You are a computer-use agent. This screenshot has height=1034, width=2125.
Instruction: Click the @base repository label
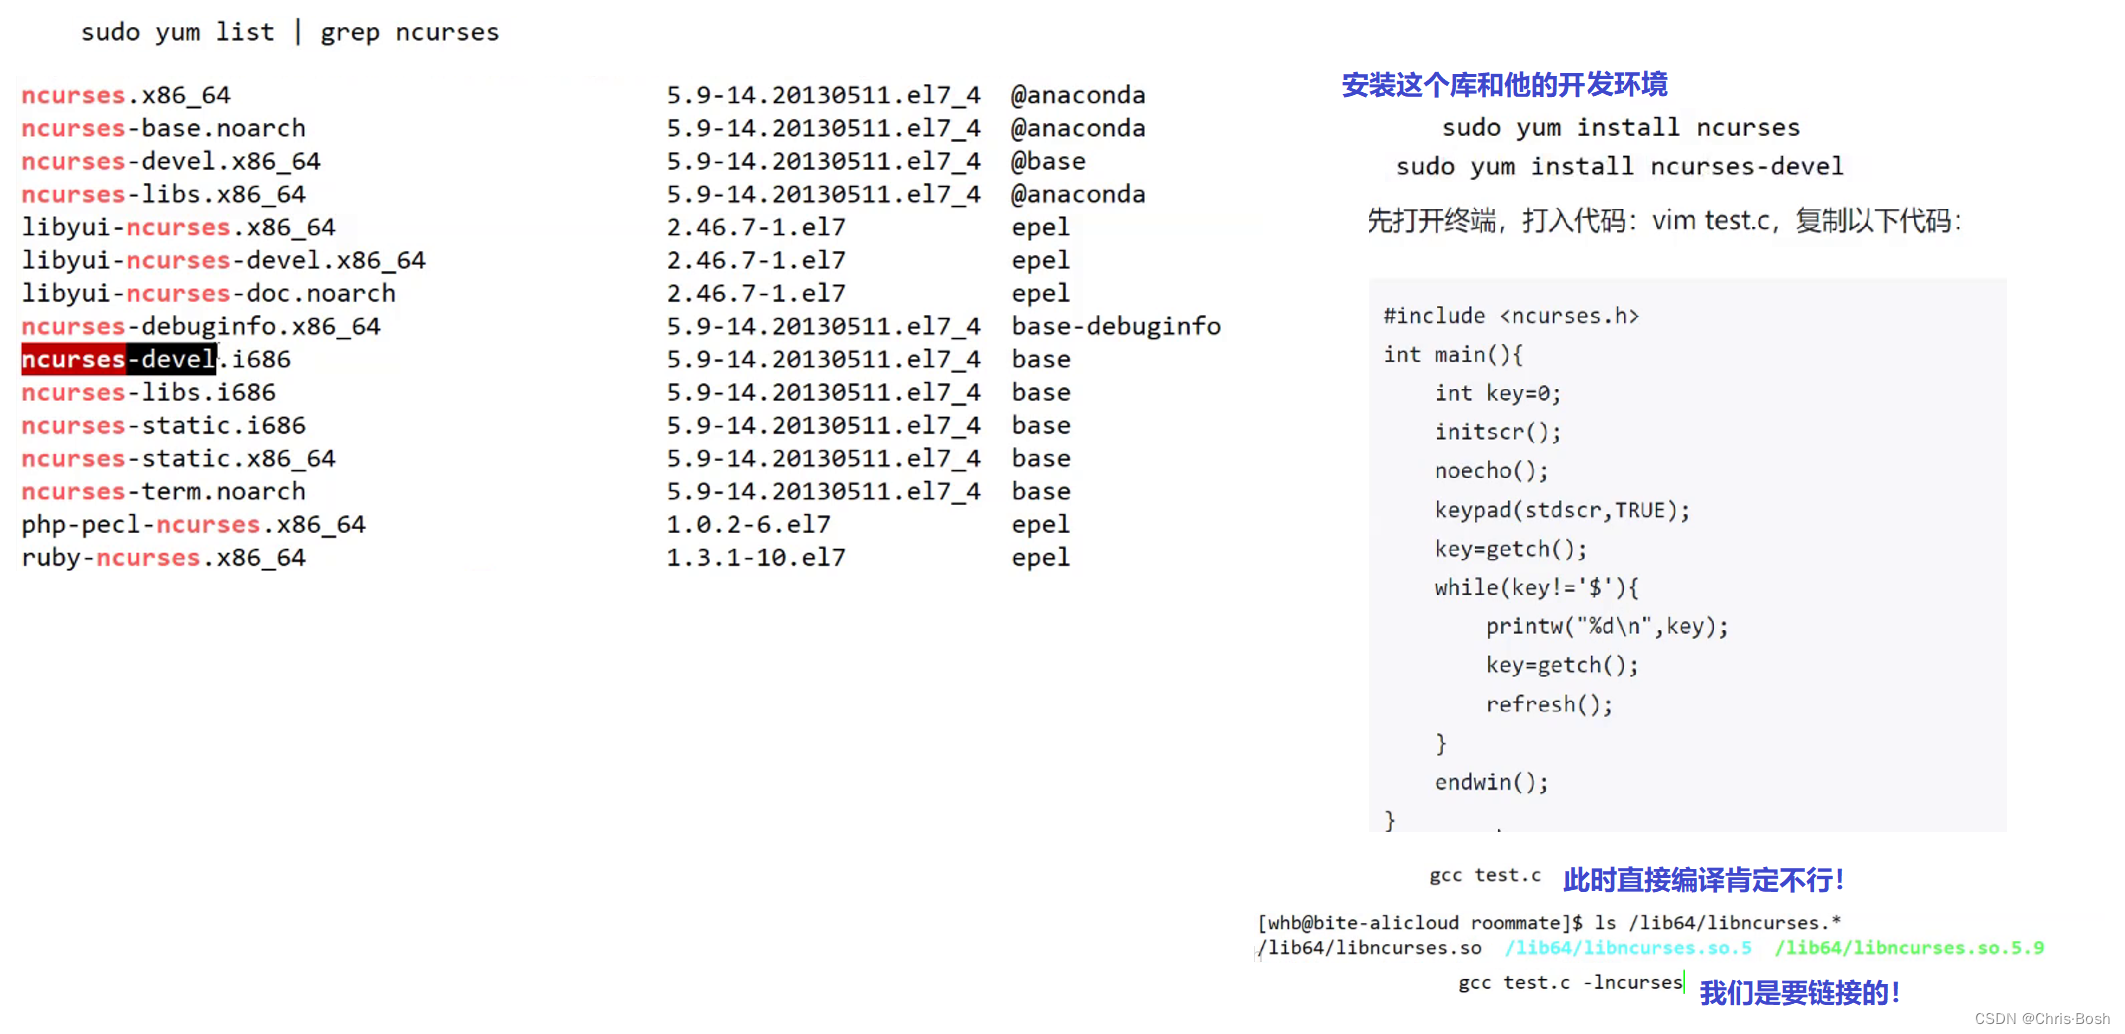coord(1048,161)
